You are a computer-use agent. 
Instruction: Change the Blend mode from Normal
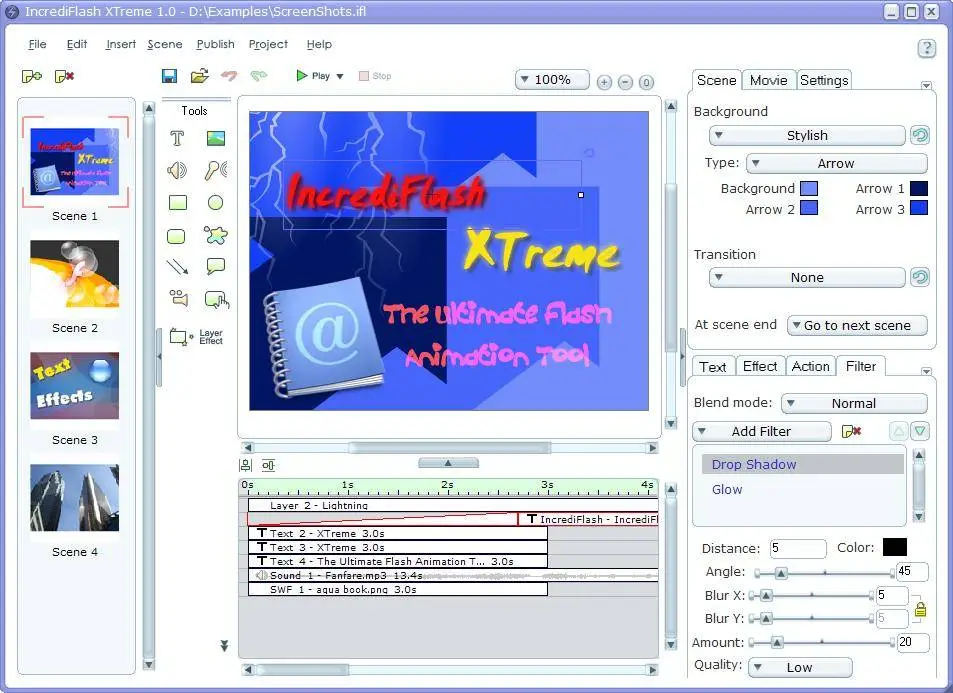click(854, 403)
